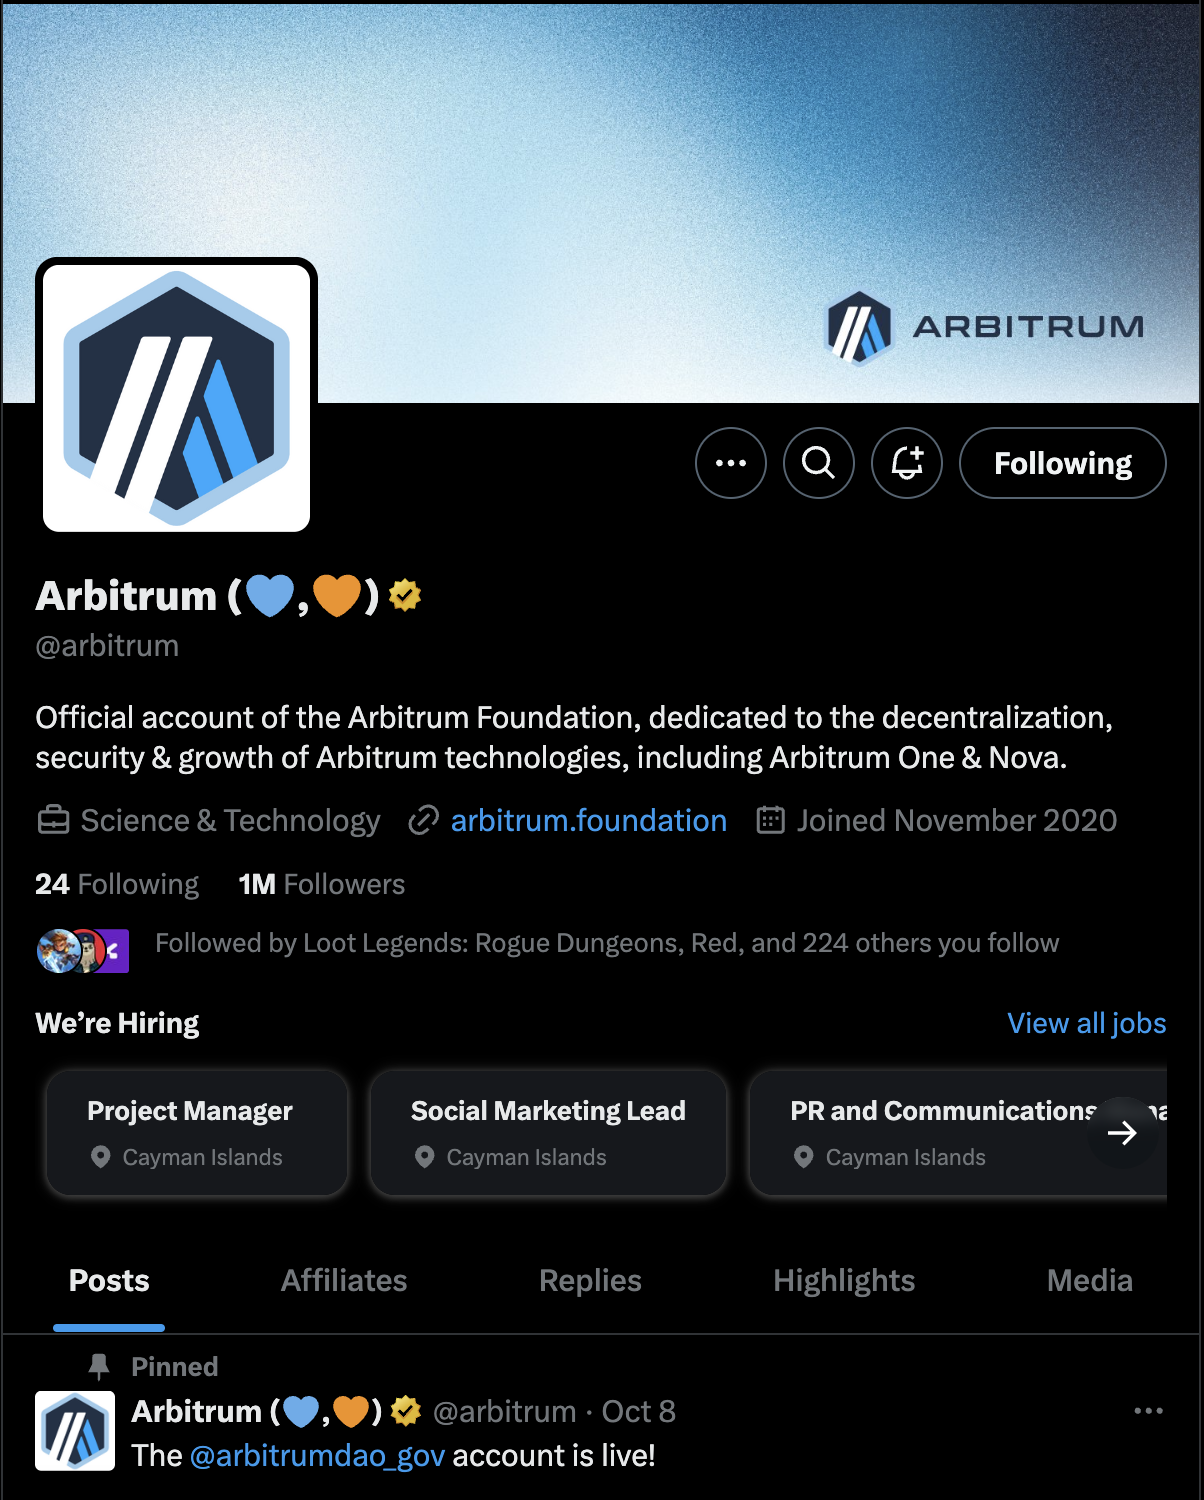Open the Project Manager job card

(197, 1133)
